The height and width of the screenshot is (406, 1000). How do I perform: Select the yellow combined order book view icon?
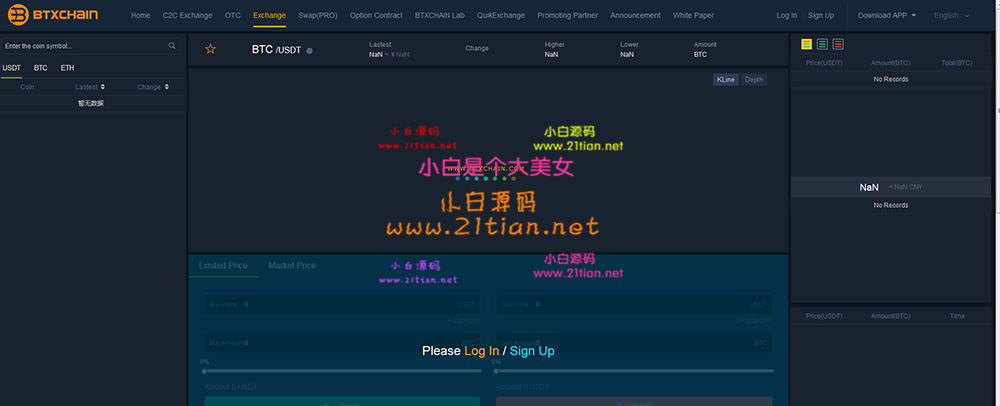[x=807, y=44]
